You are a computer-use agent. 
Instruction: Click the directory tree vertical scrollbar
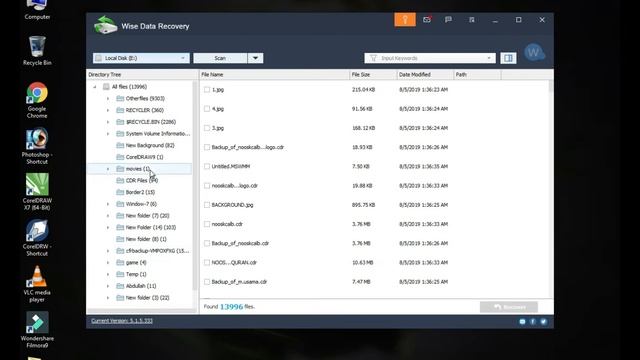pyautogui.click(x=195, y=186)
